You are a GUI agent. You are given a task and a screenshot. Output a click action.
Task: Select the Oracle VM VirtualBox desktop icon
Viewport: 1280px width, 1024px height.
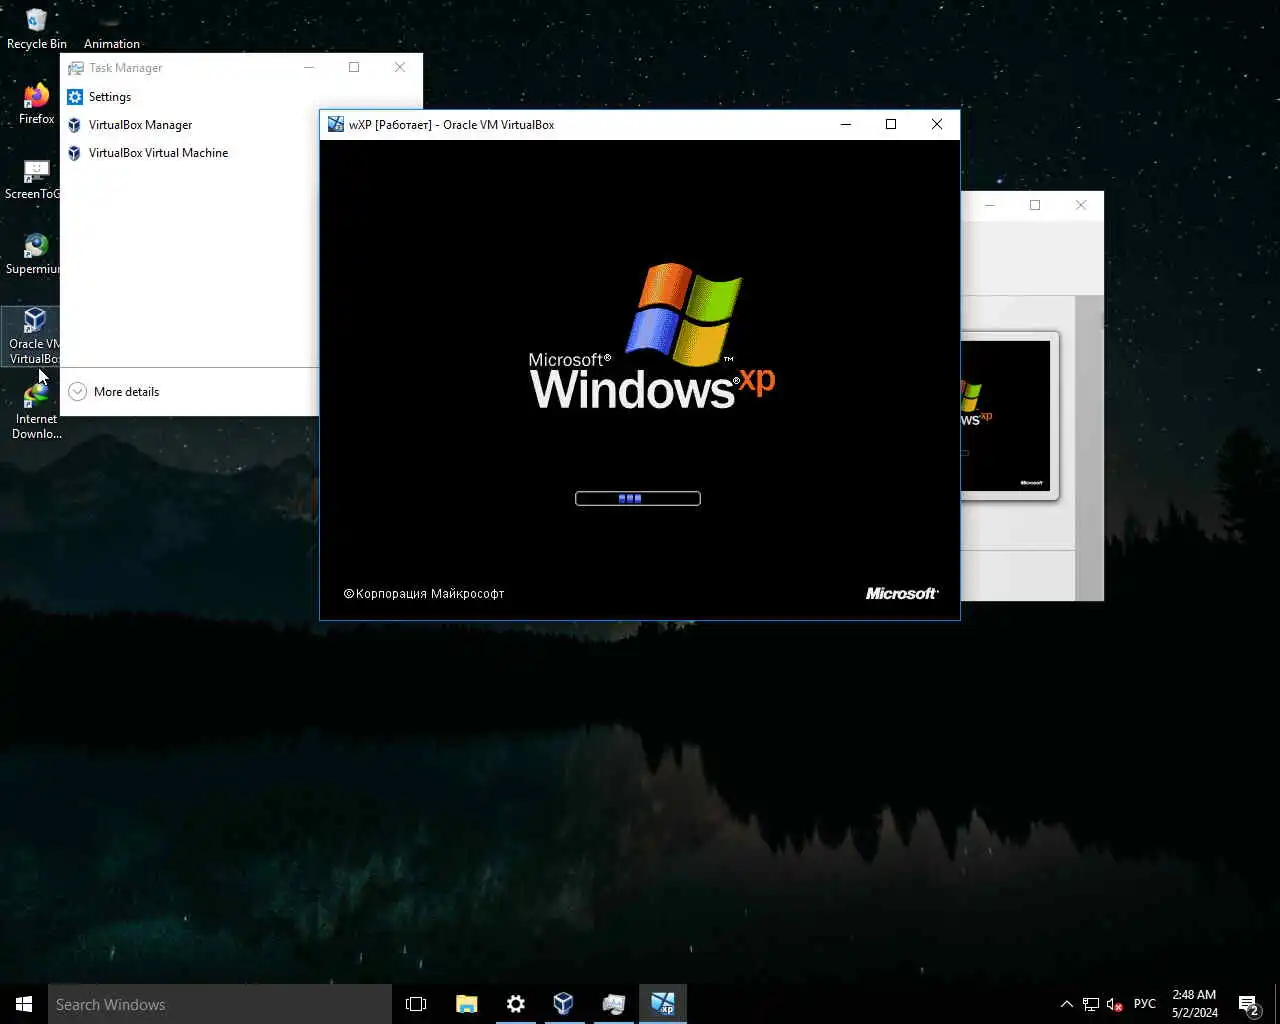[32, 336]
